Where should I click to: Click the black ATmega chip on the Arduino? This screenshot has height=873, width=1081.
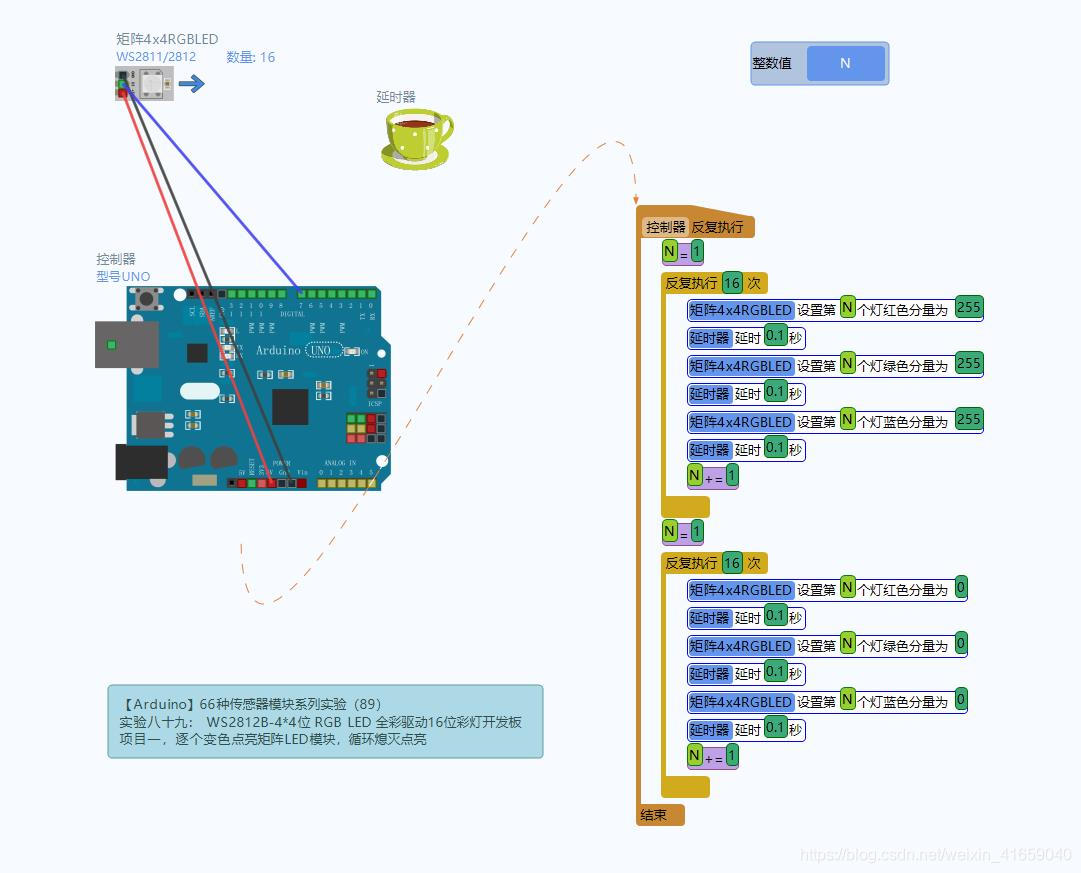(290, 407)
